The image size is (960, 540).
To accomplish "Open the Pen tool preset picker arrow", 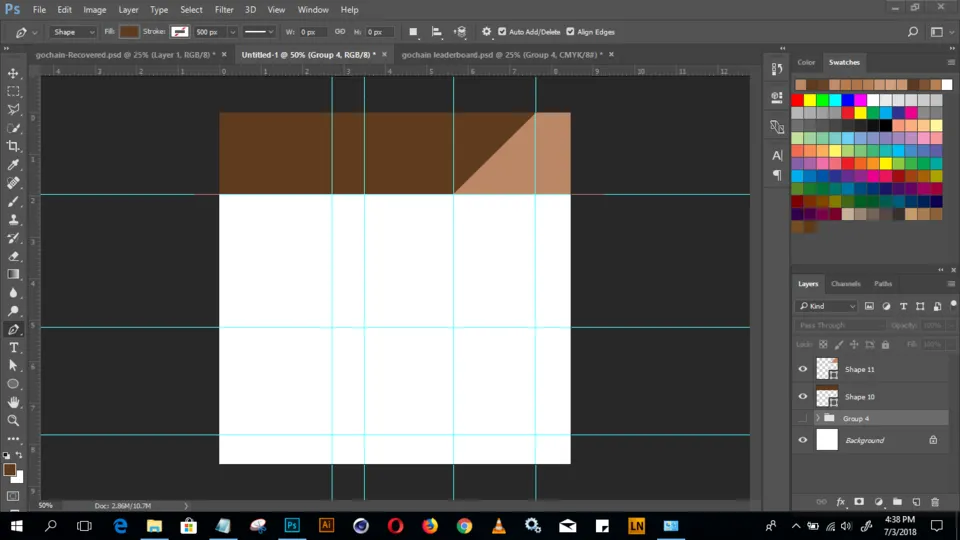I will 35,32.
